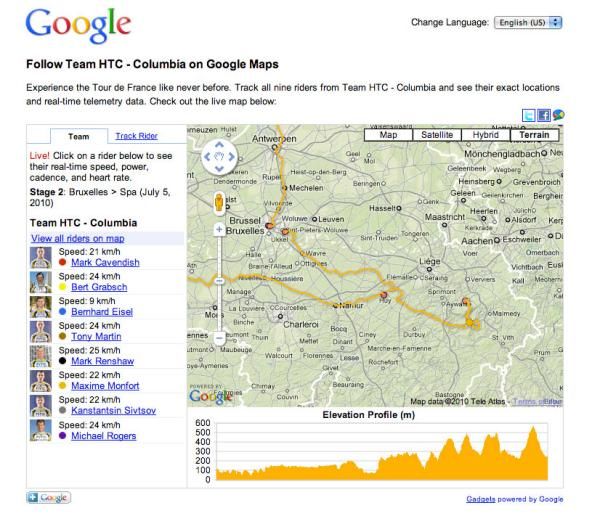Click the Maastricht city label on map
The width and height of the screenshot is (600, 524).
coord(445,217)
